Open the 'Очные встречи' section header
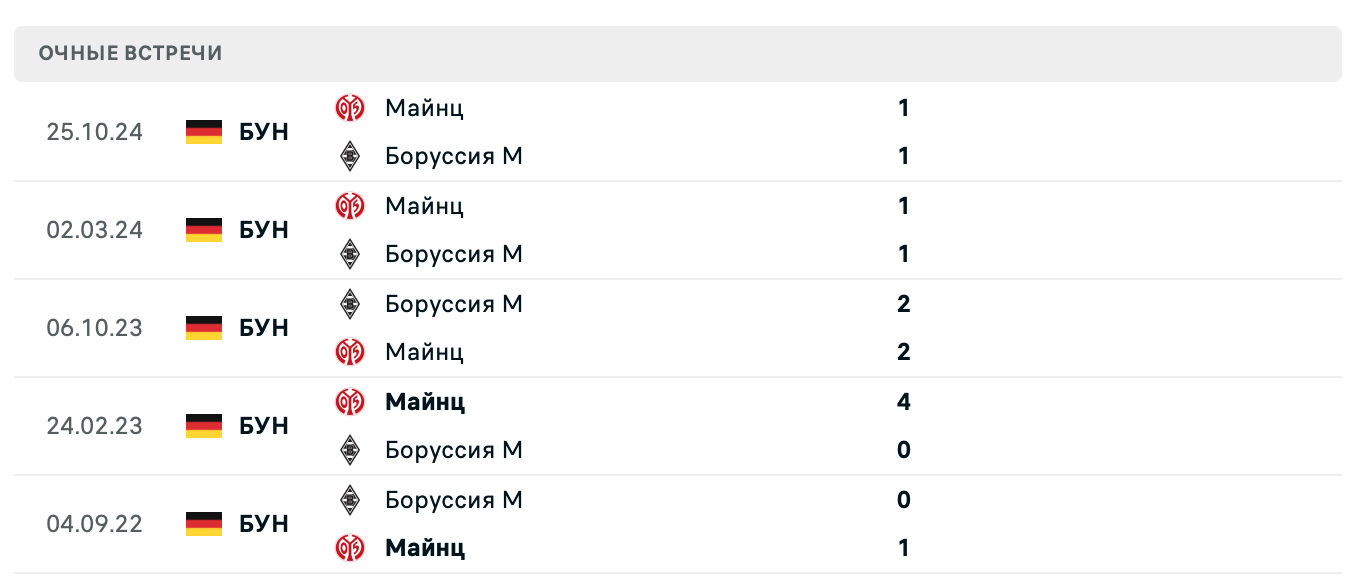 click(130, 54)
